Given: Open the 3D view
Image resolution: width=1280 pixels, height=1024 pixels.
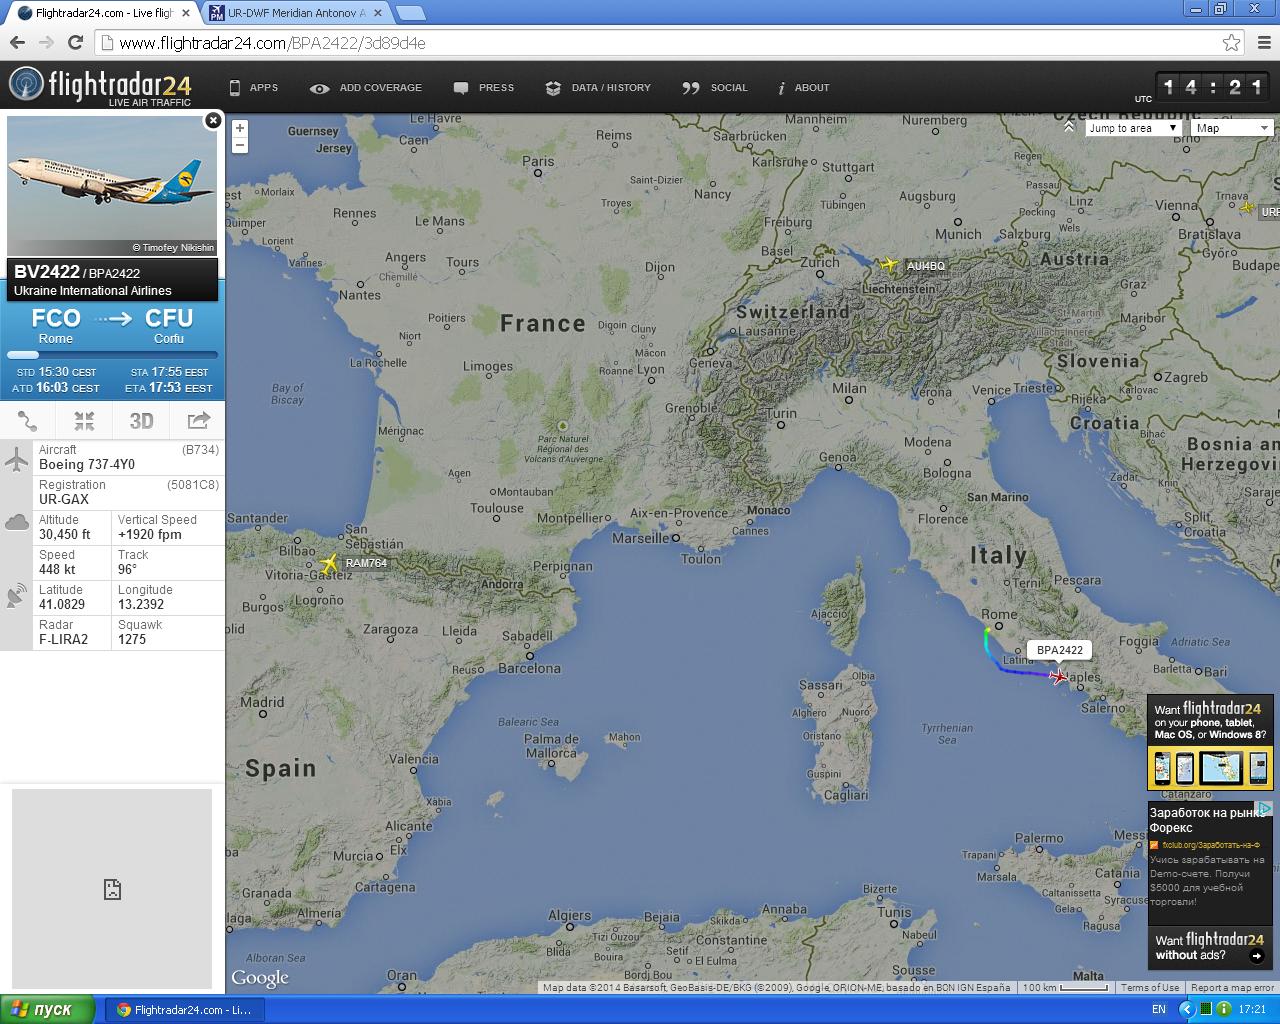Looking at the screenshot, I should [x=141, y=420].
